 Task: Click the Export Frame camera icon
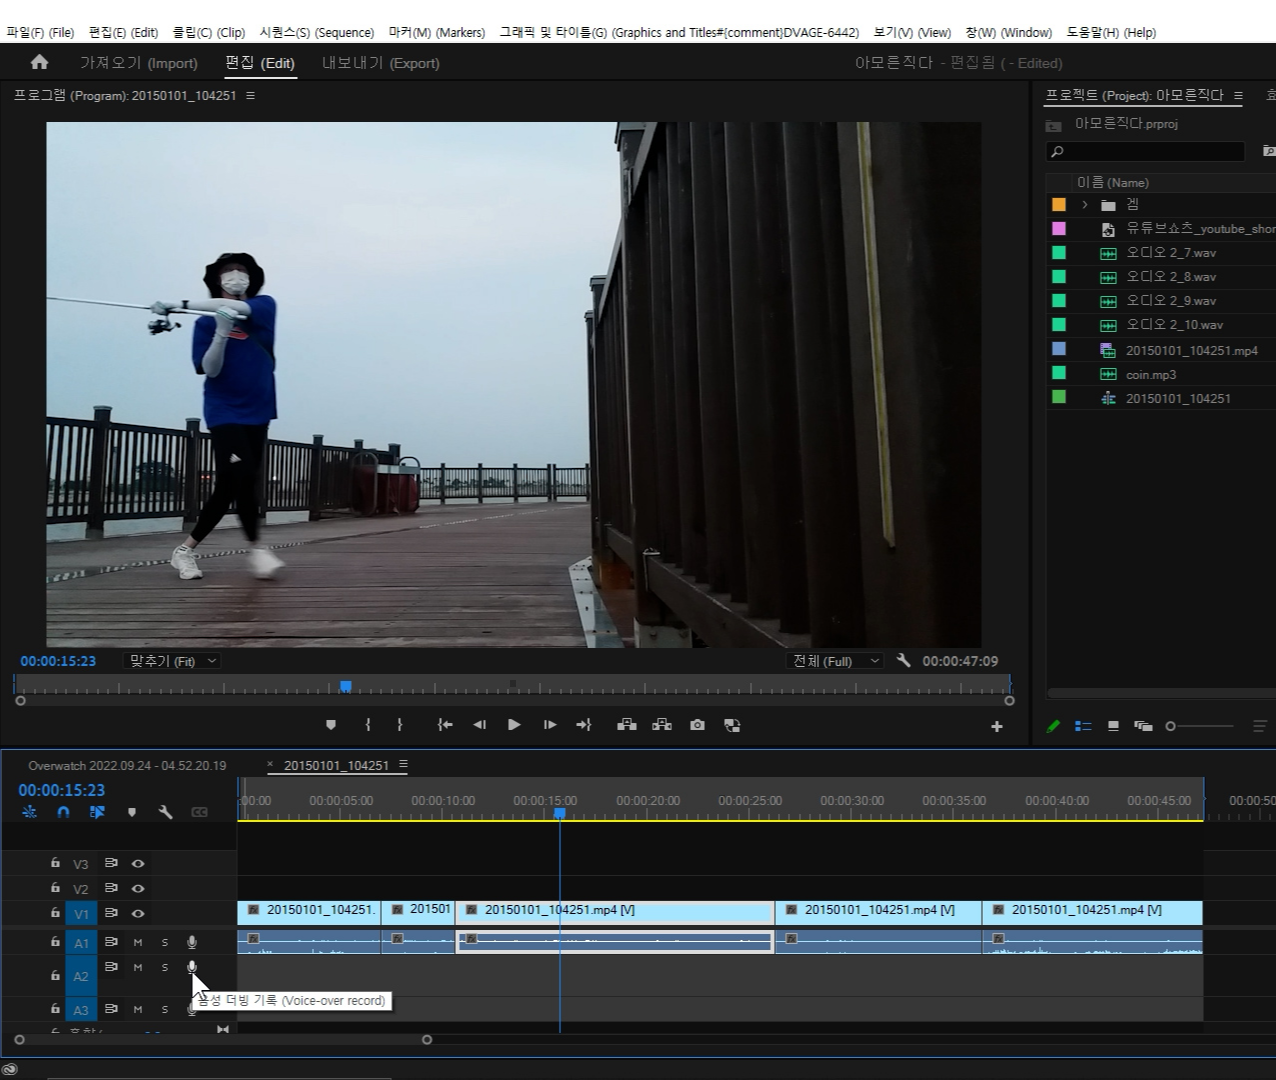click(x=697, y=725)
